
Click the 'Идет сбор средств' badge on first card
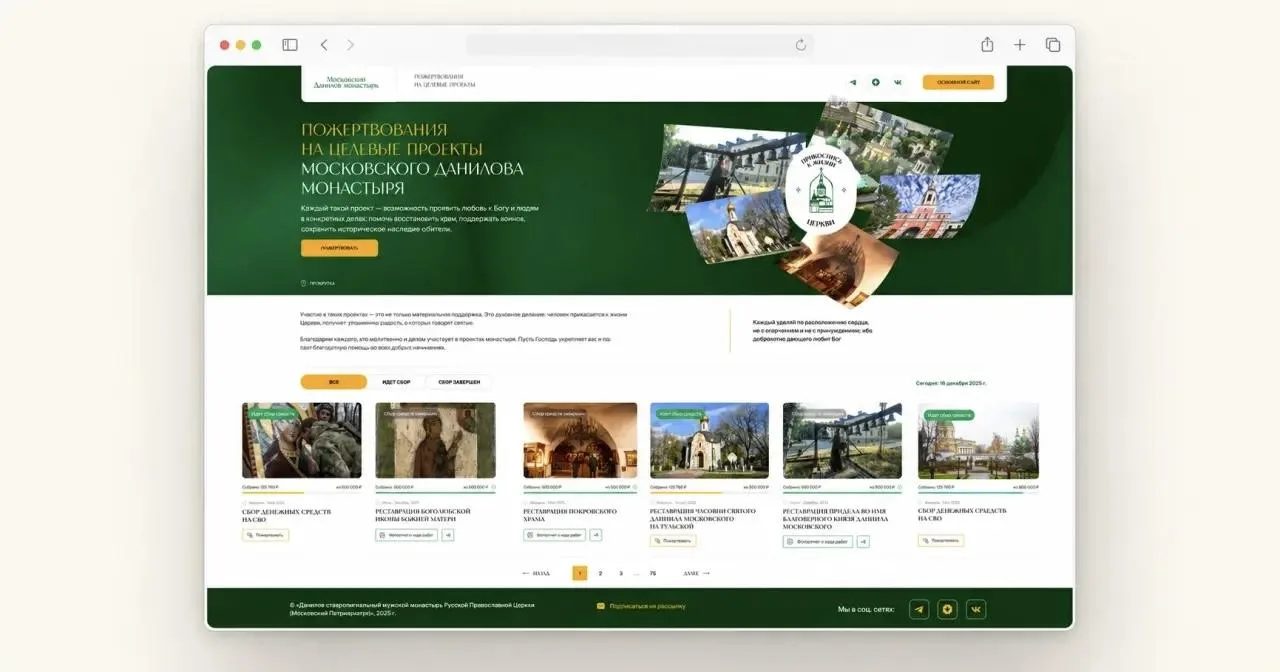click(x=272, y=413)
